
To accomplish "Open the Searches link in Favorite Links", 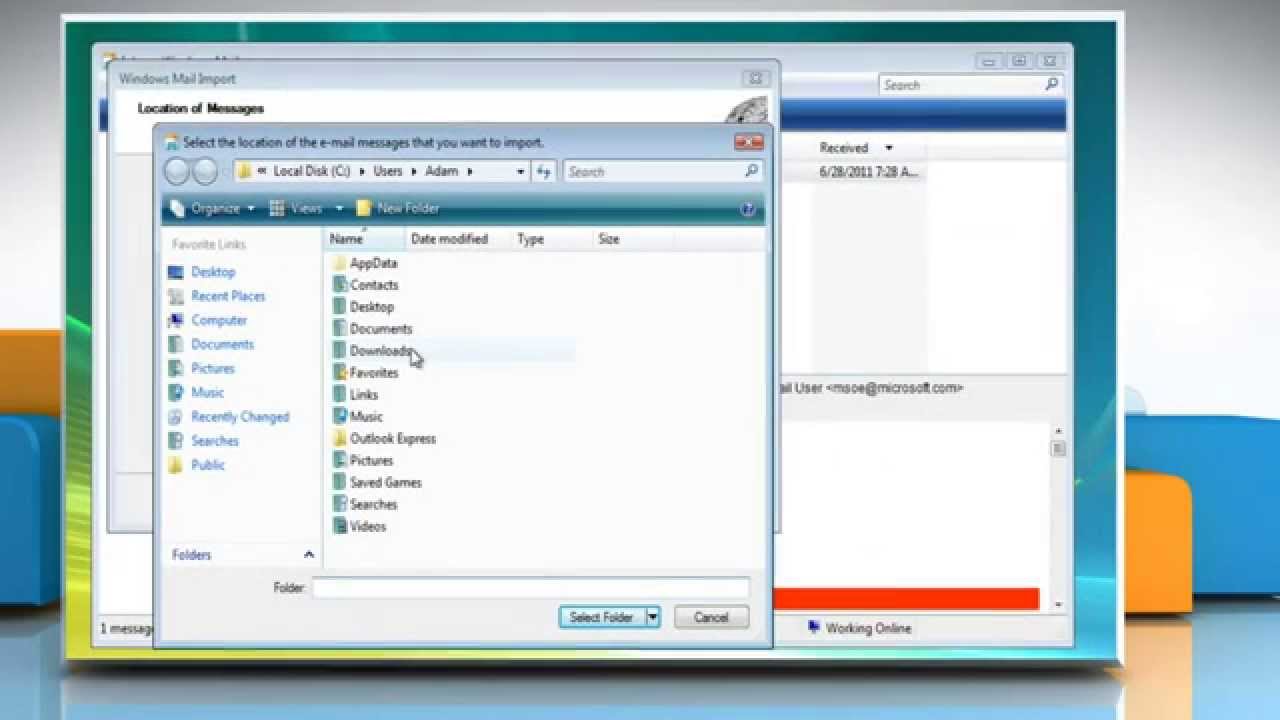I will [x=215, y=441].
